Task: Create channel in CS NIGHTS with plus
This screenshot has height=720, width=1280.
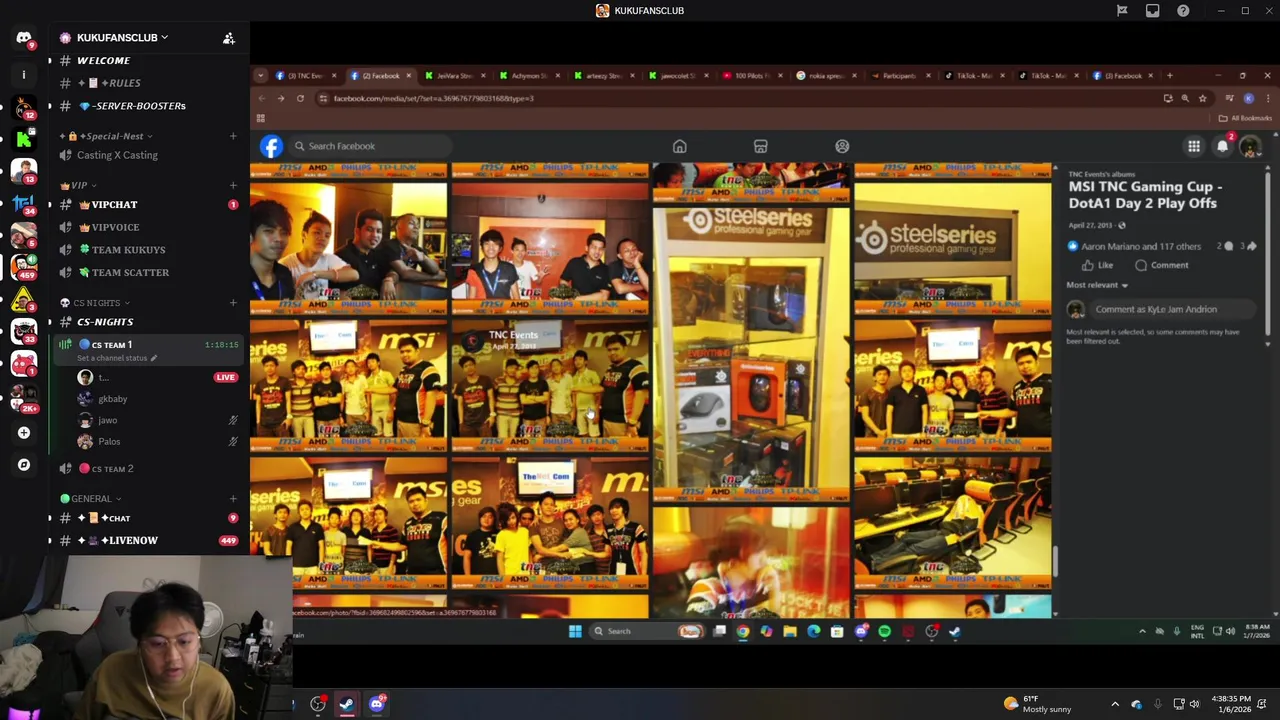Action: [x=233, y=303]
